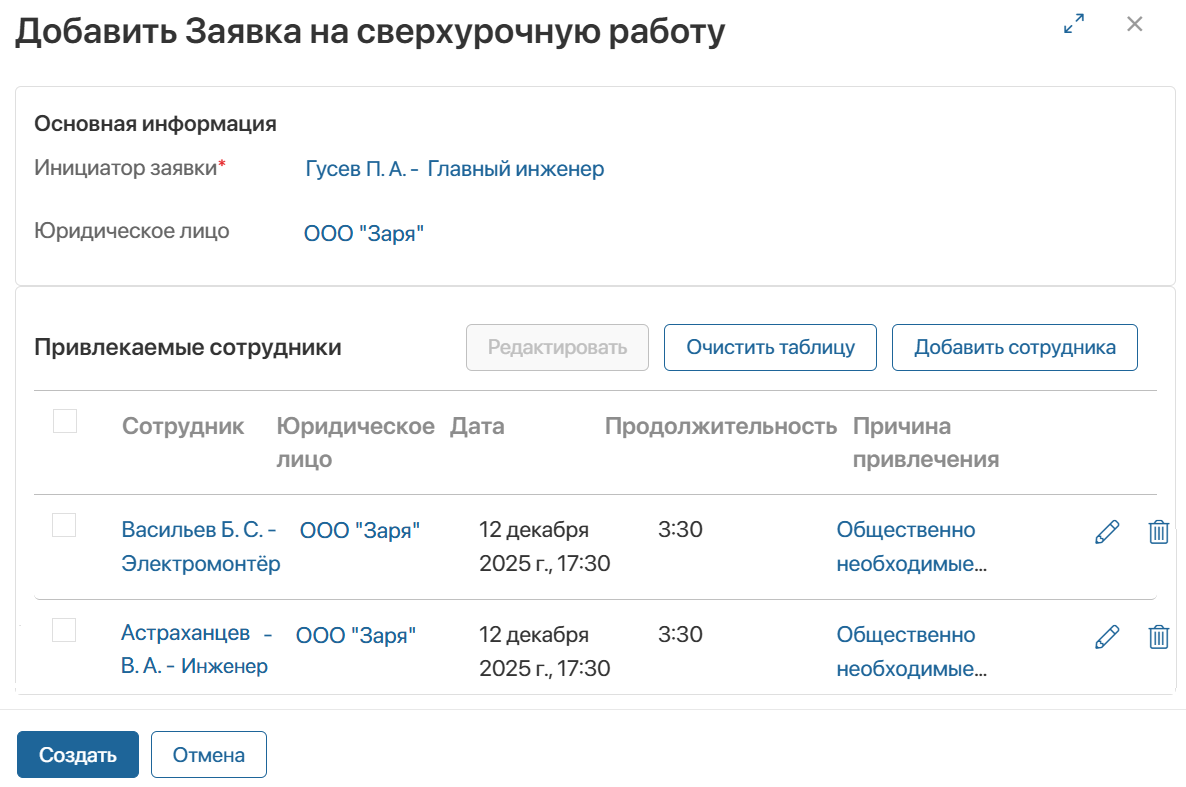Click the Привлекаемые сотрудники section heading
The width and height of the screenshot is (1186, 787).
[188, 347]
